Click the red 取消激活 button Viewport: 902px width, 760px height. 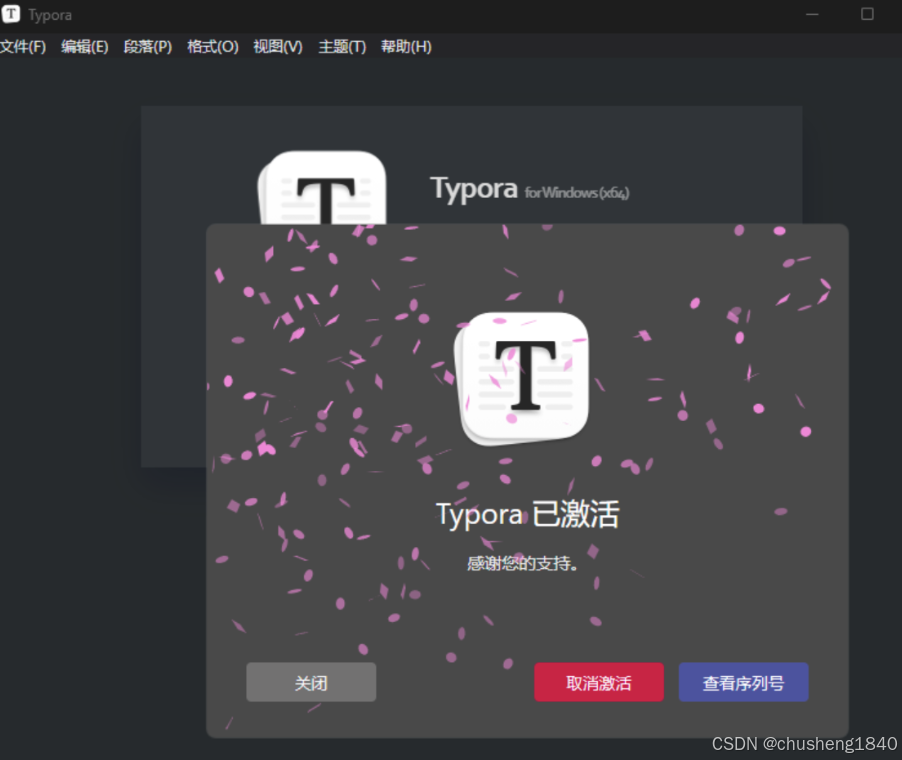[599, 682]
